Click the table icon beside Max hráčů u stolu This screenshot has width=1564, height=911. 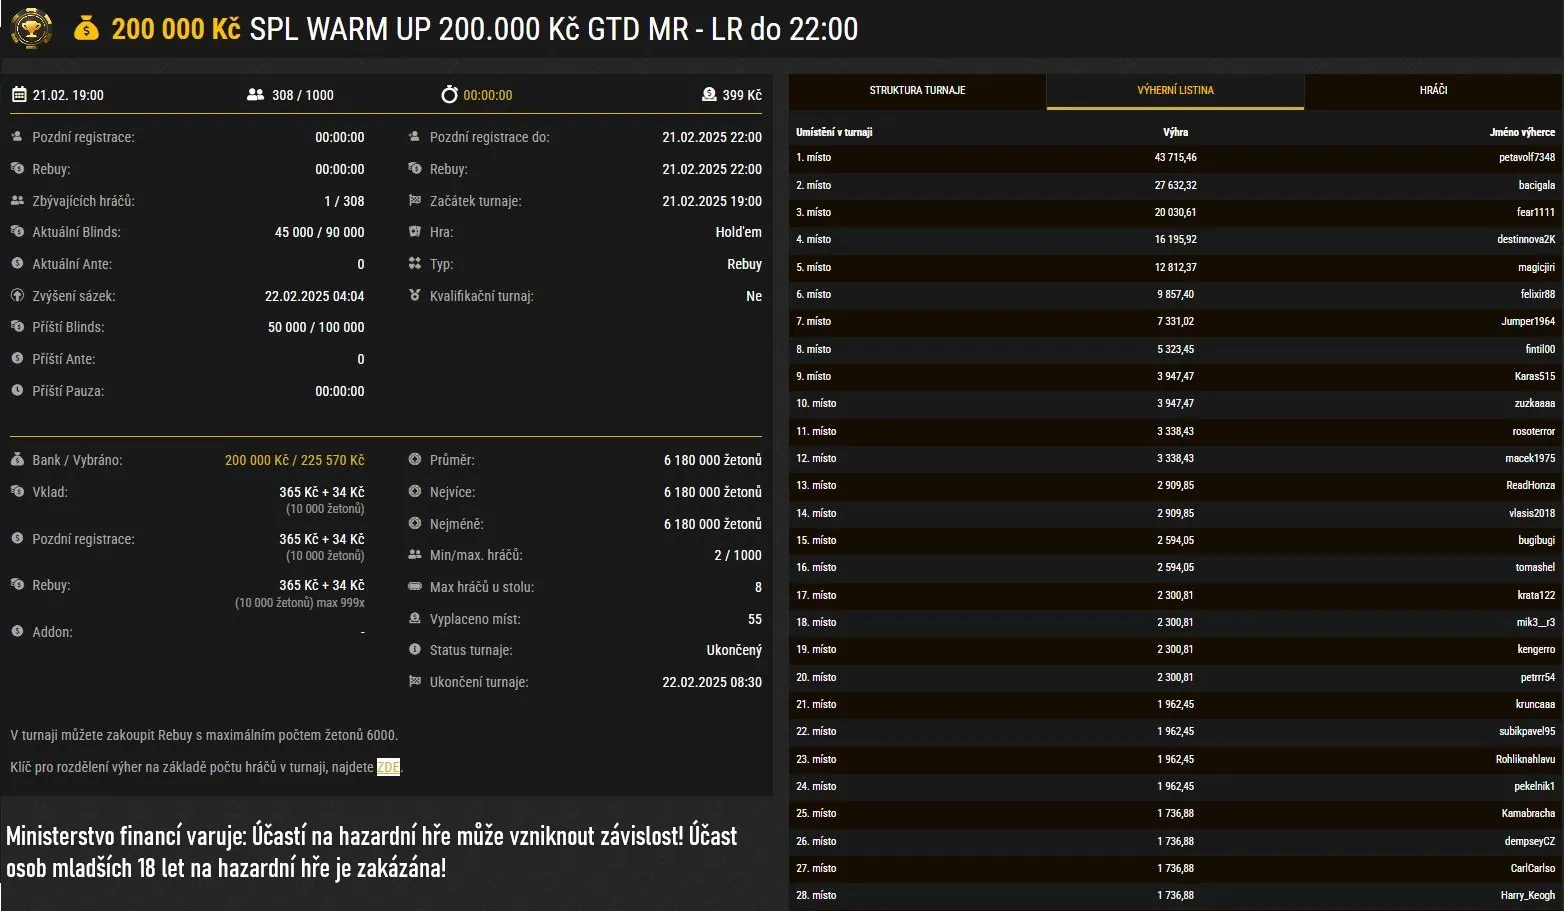415,587
